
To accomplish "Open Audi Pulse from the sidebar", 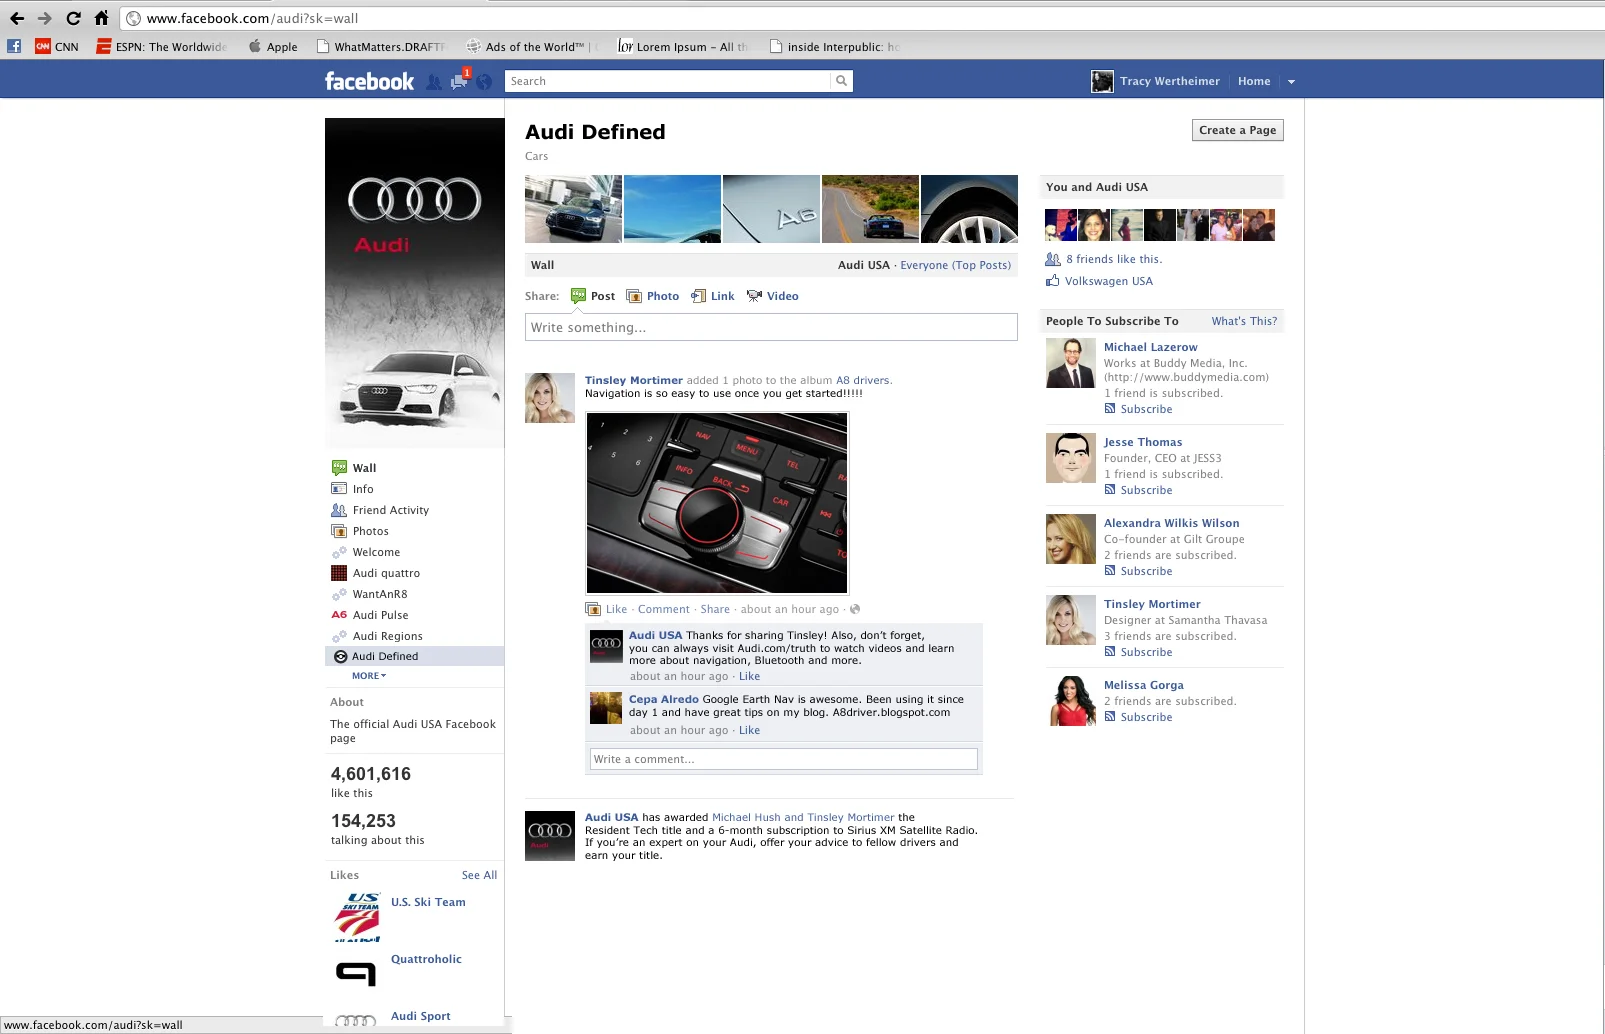I will pyautogui.click(x=380, y=615).
